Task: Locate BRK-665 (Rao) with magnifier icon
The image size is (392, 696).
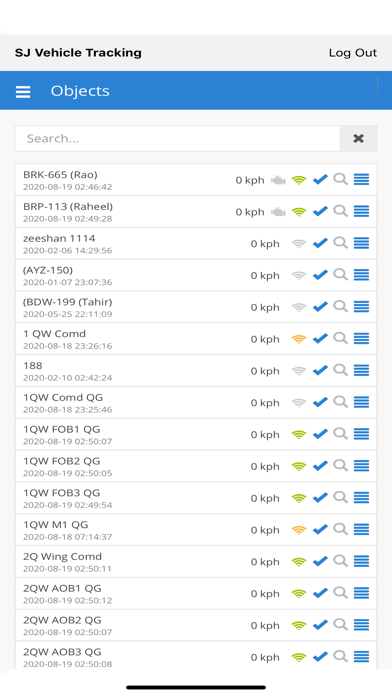Action: coord(341,179)
